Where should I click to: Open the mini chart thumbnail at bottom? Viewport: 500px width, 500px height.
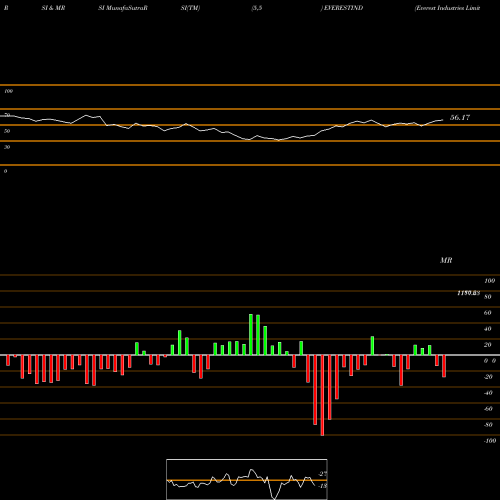(247, 479)
